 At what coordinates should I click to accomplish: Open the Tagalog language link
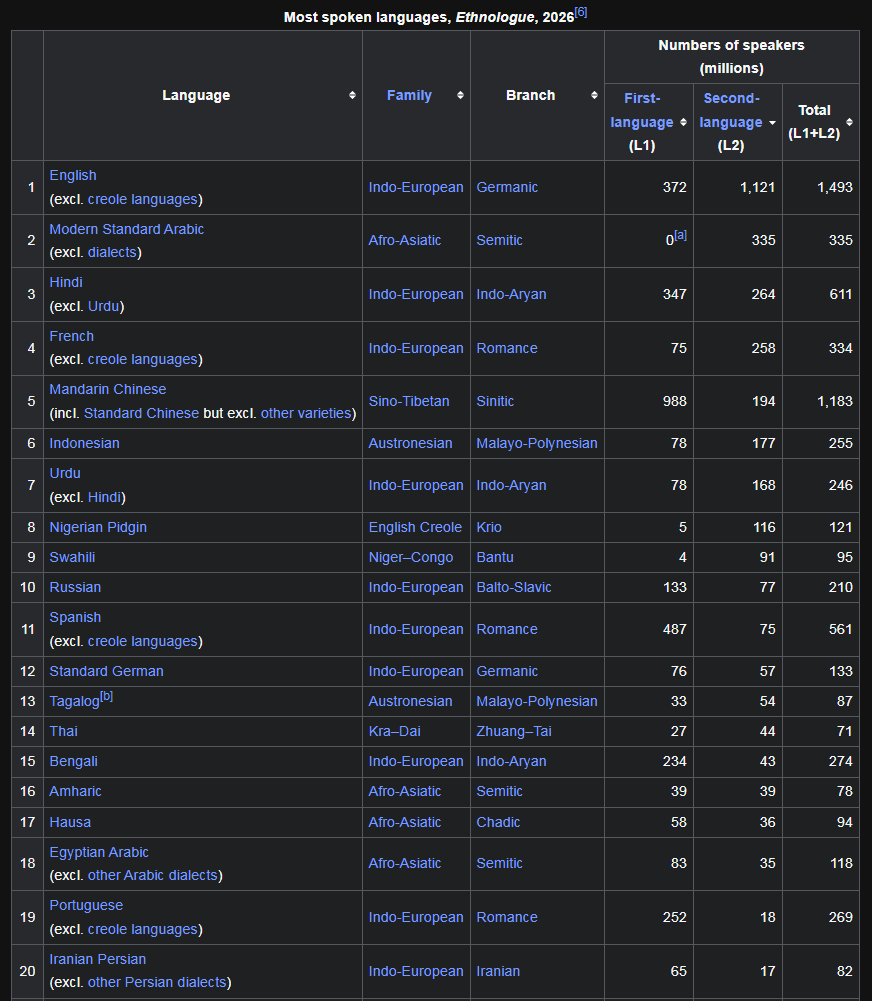(74, 701)
